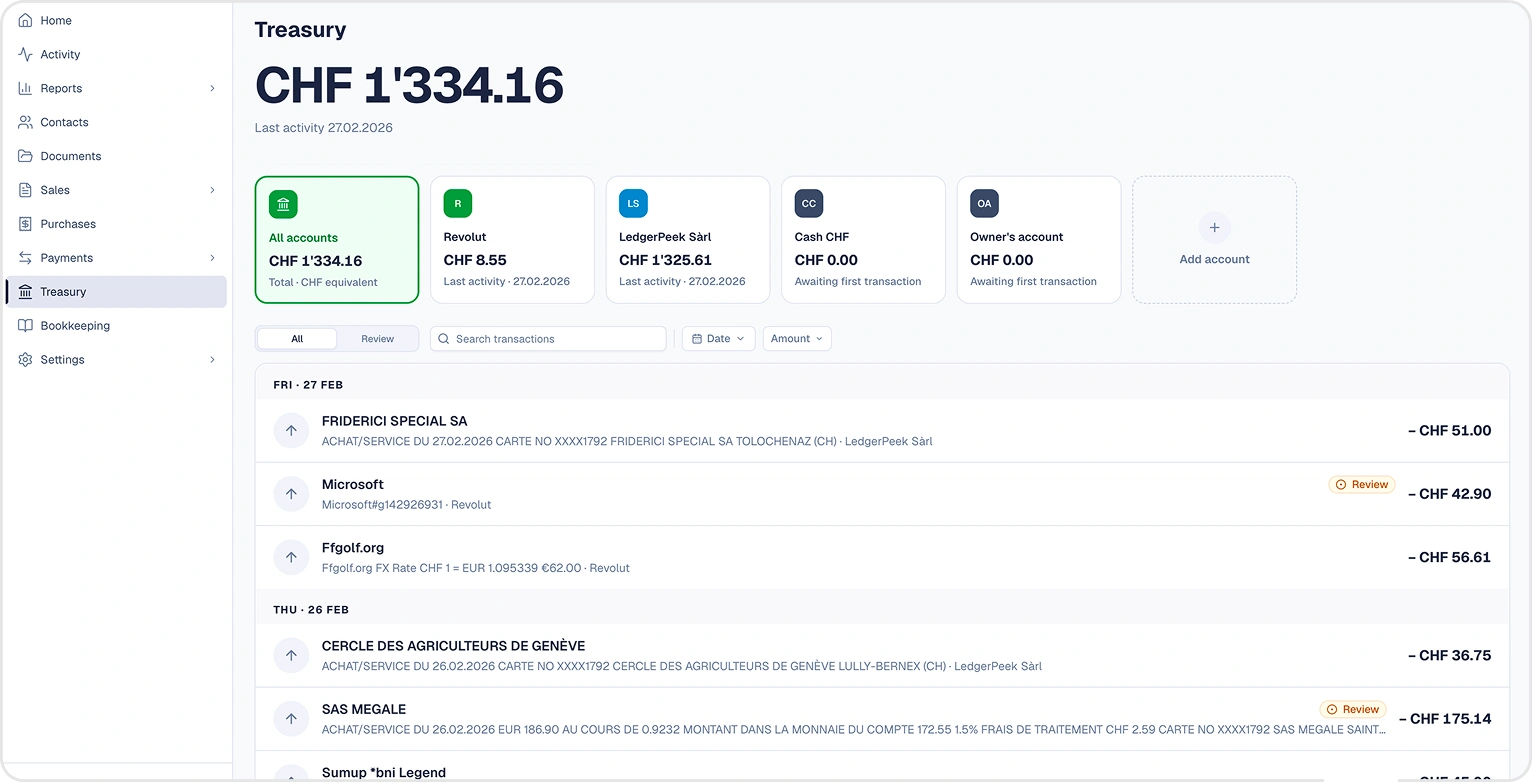Select the Owner's account card
The width and height of the screenshot is (1532, 782).
click(1039, 240)
